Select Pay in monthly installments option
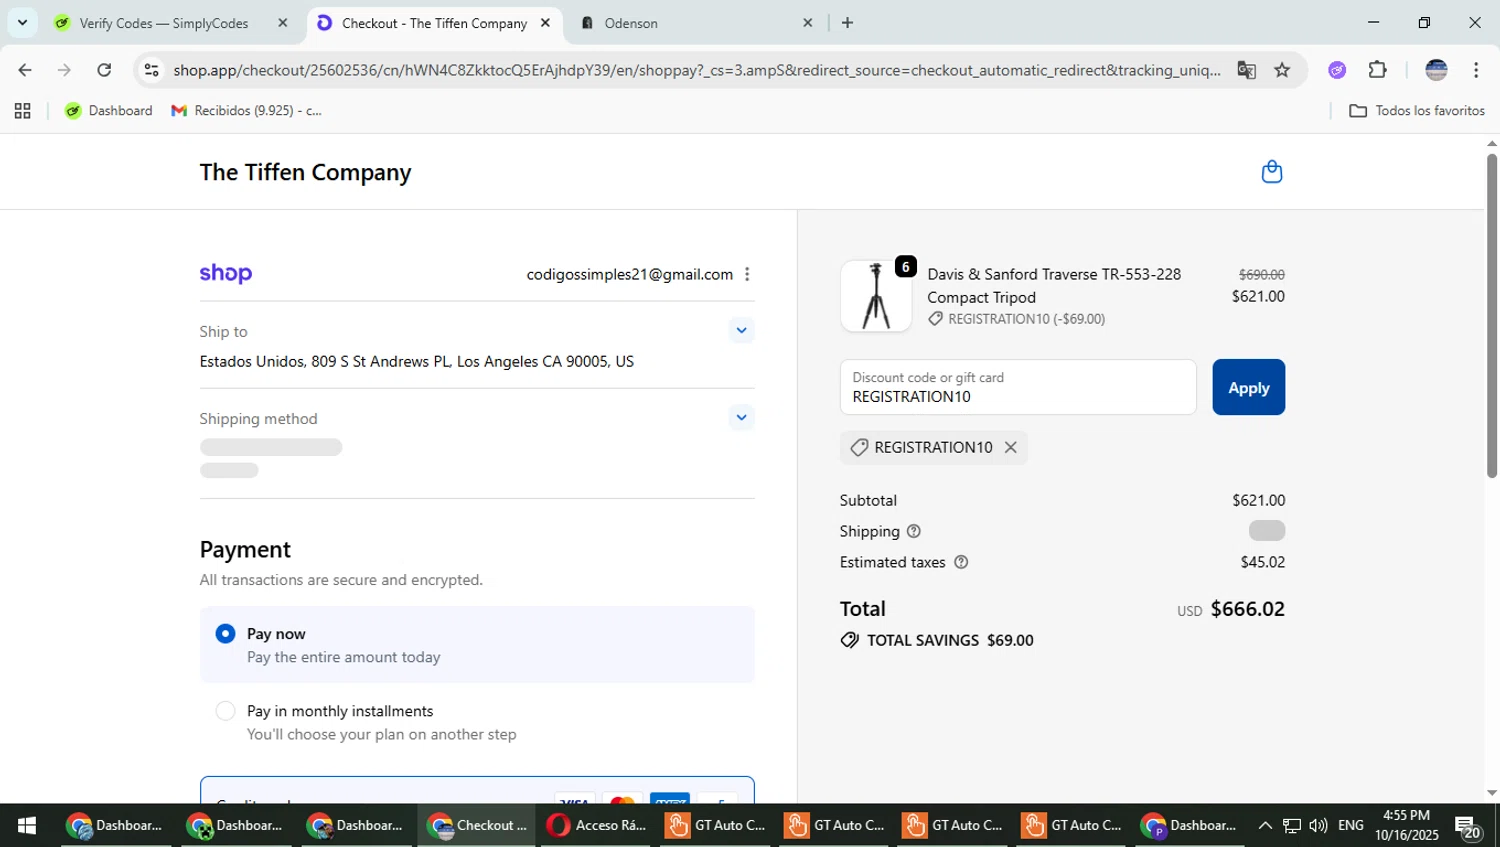The height and width of the screenshot is (847, 1500). pyautogui.click(x=225, y=711)
